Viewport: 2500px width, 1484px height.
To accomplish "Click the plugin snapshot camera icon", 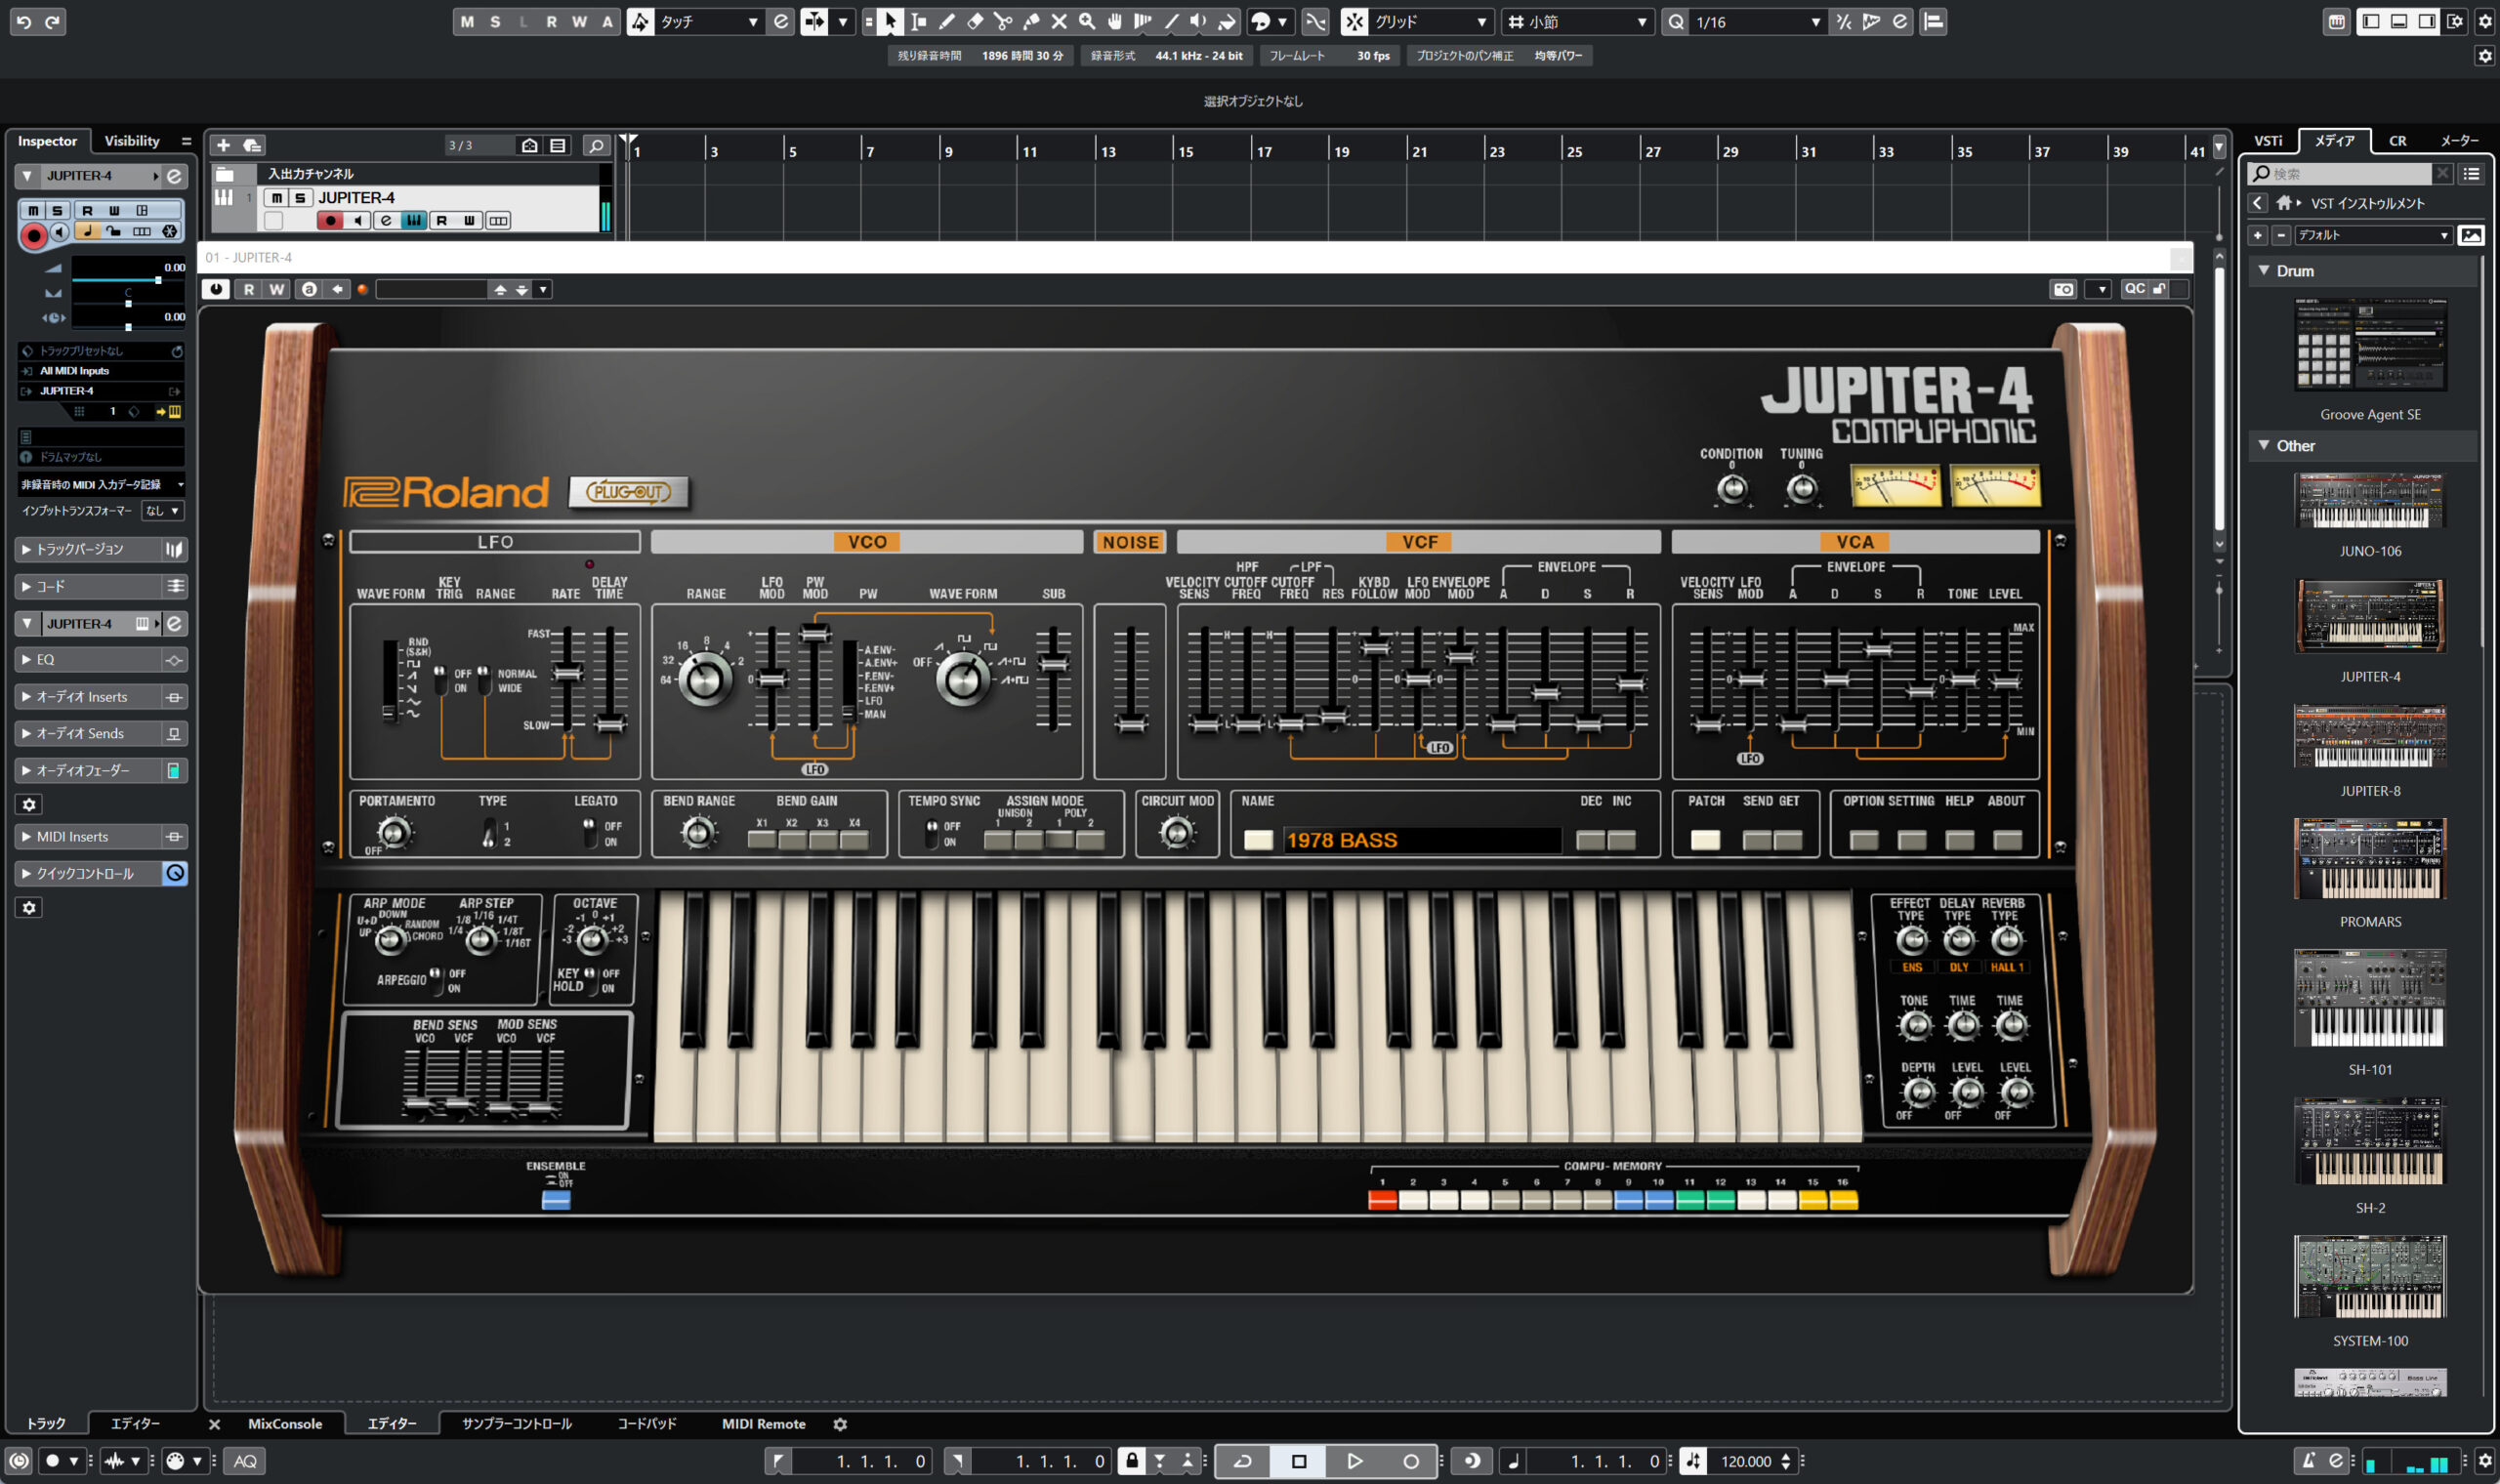I will click(2063, 289).
